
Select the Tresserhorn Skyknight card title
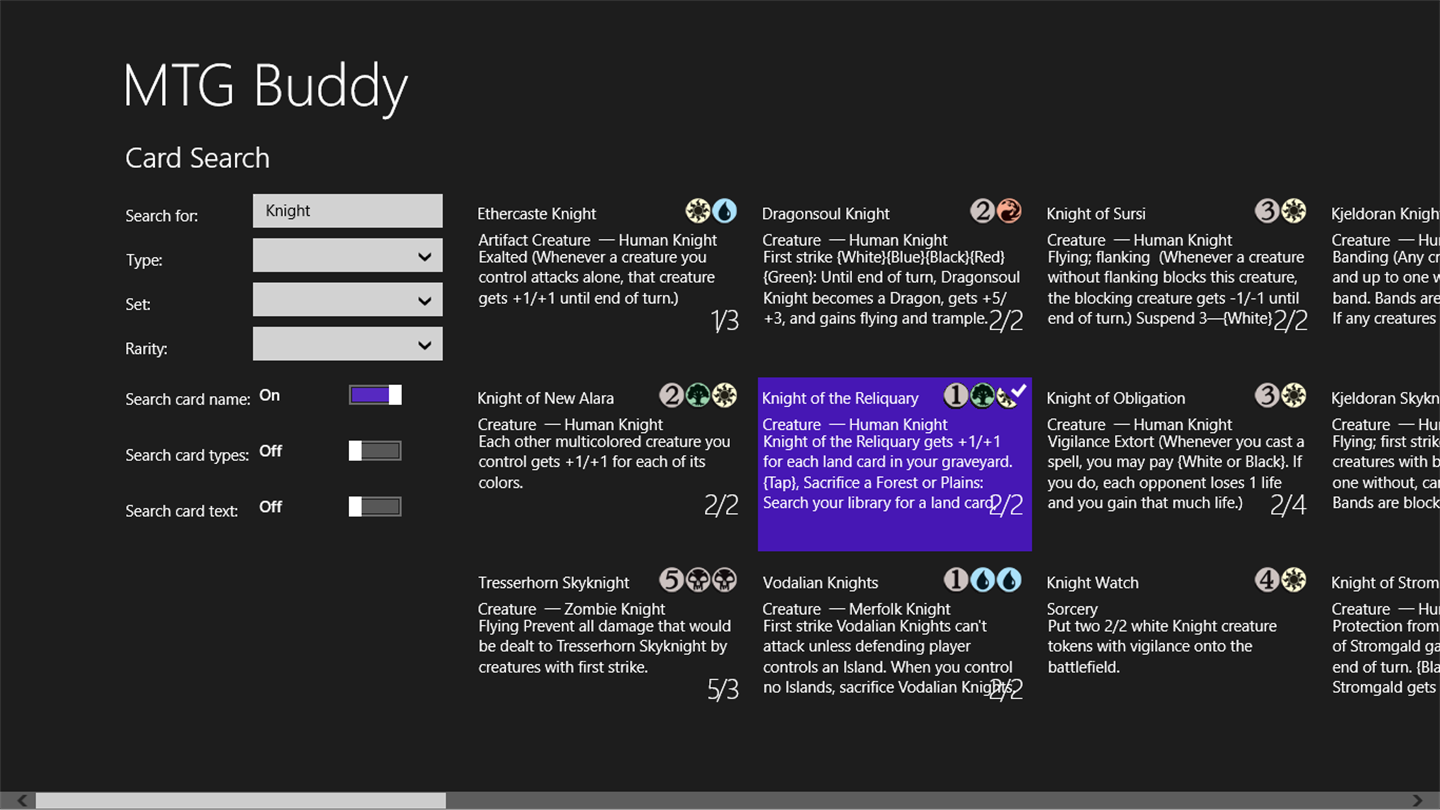pos(554,582)
